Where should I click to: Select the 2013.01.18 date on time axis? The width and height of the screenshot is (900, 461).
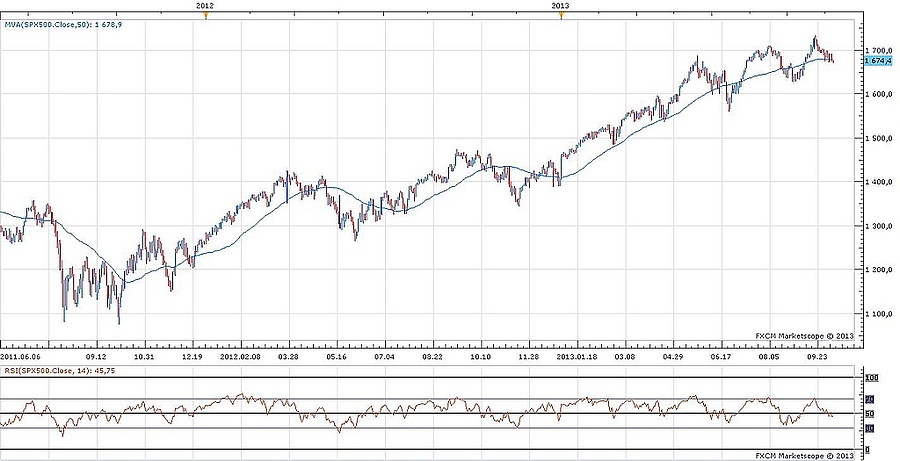(577, 355)
